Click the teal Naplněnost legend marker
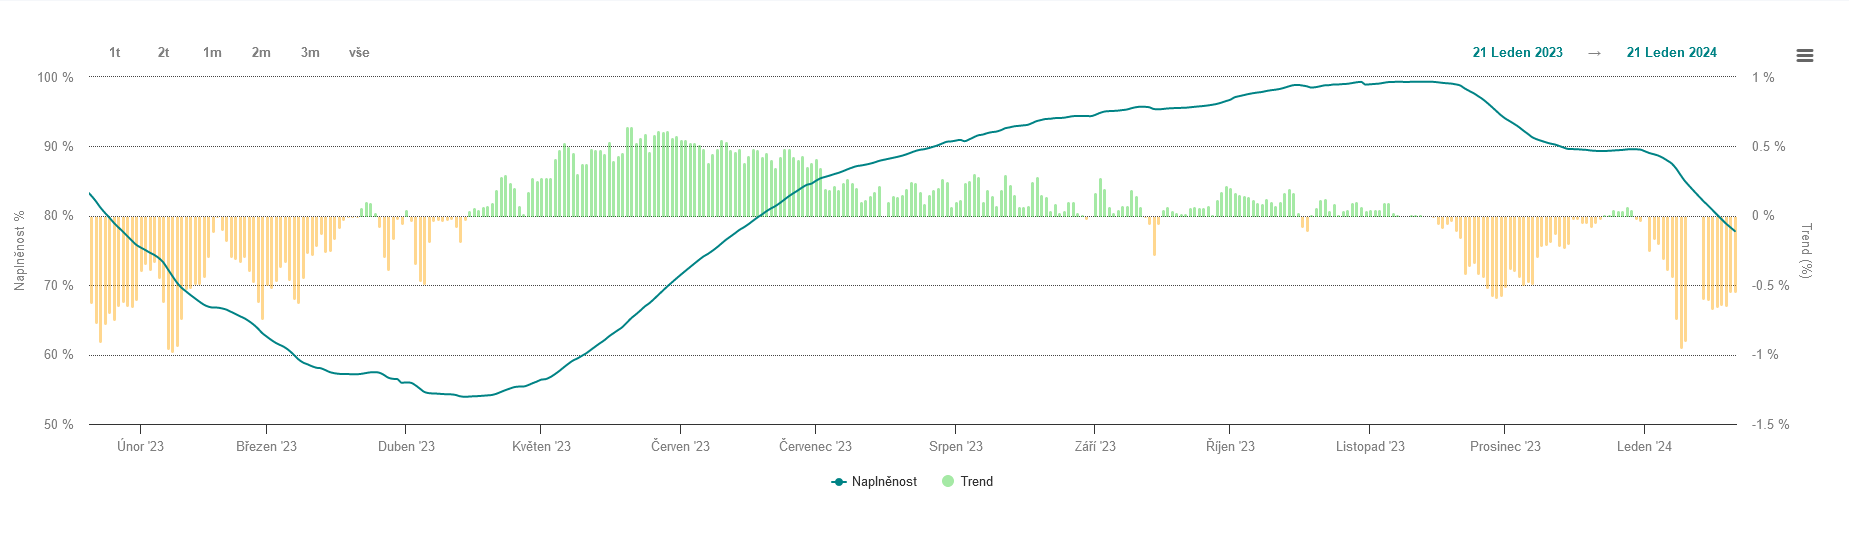 (839, 482)
